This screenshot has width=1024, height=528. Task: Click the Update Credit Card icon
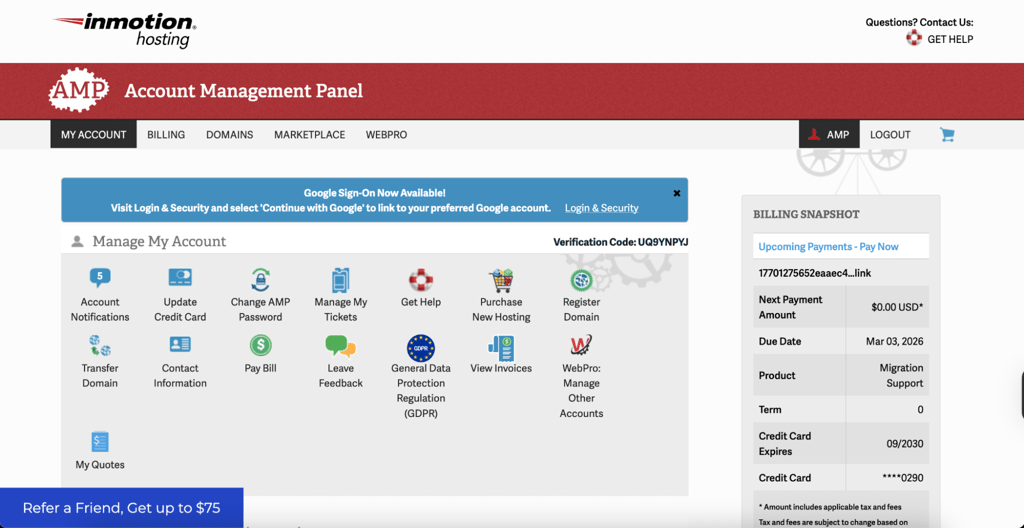(x=180, y=278)
